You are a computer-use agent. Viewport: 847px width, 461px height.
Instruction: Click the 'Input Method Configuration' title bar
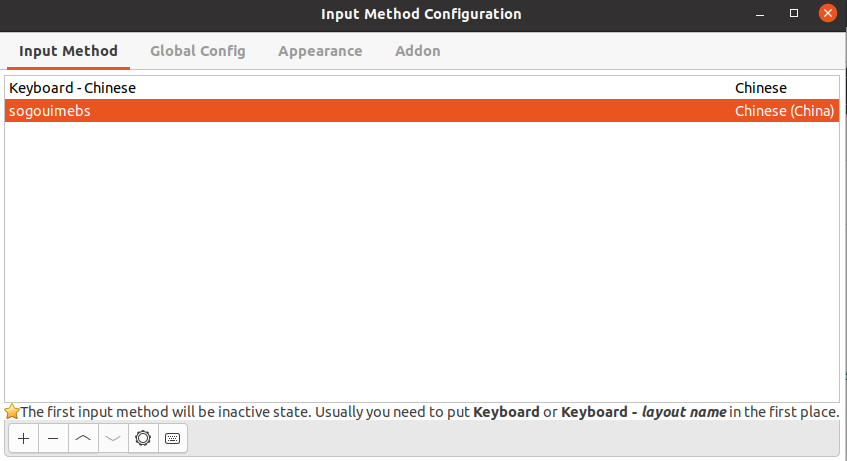click(x=421, y=14)
